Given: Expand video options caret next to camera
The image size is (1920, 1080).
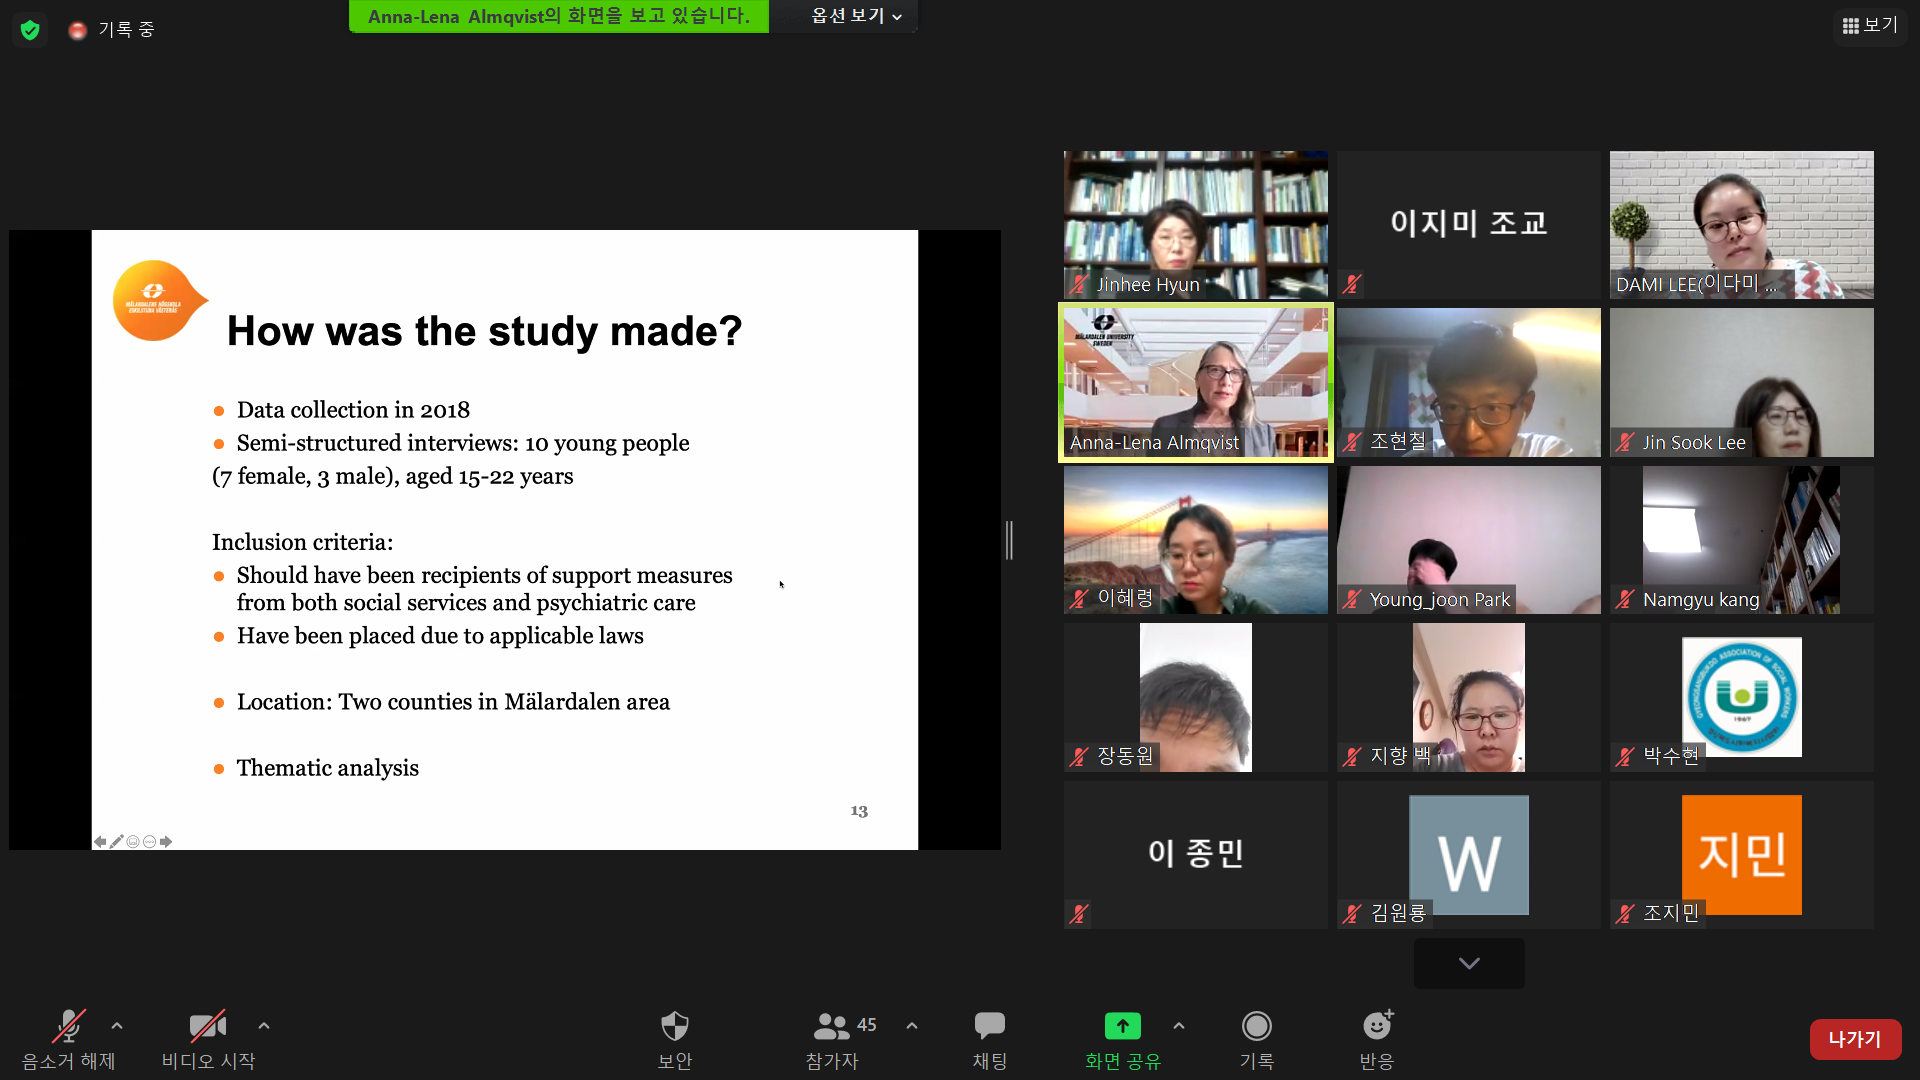Looking at the screenshot, I should [264, 1025].
